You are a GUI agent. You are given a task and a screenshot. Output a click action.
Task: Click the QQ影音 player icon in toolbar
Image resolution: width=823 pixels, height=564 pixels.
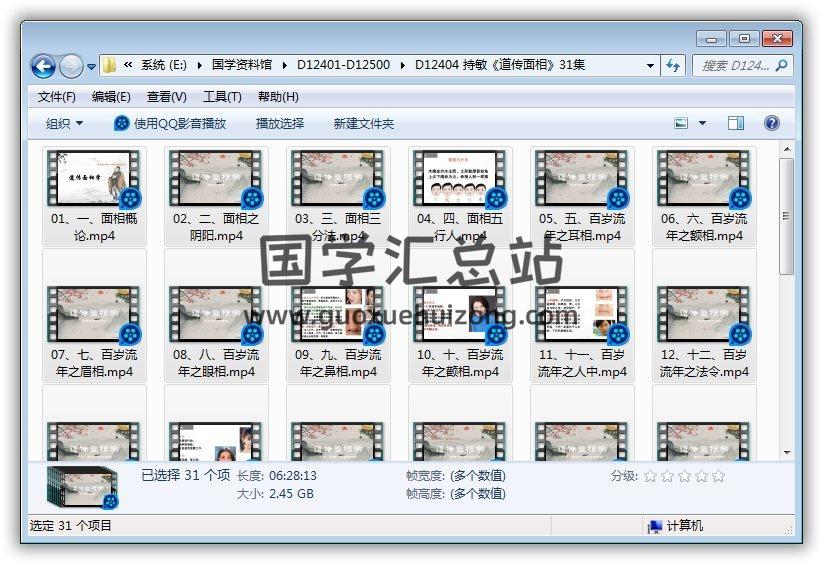tap(121, 123)
